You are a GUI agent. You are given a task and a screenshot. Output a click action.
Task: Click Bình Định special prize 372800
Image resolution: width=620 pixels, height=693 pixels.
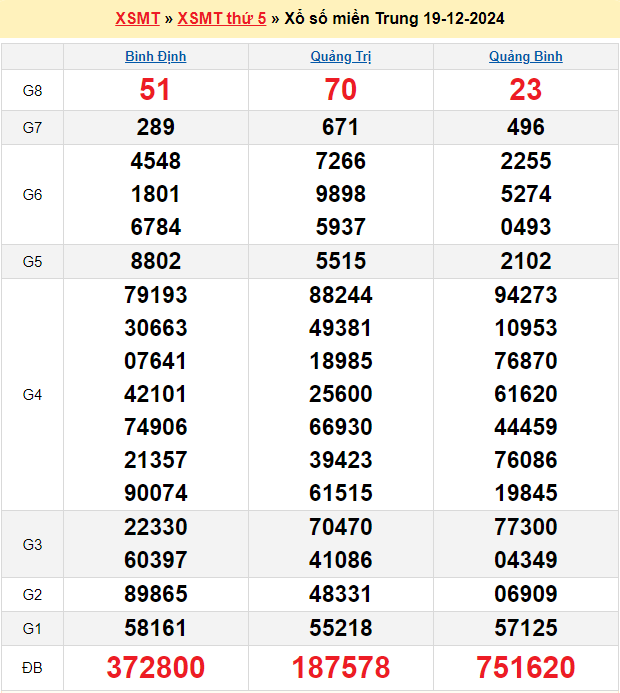click(x=155, y=668)
